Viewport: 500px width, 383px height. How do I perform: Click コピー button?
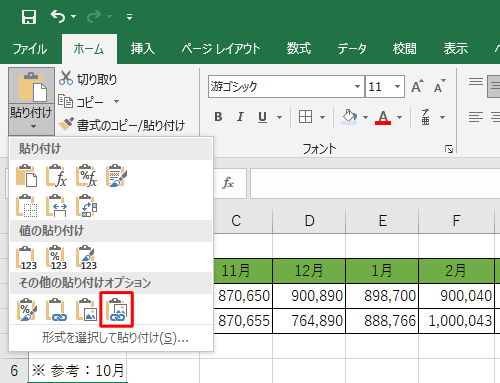point(81,102)
